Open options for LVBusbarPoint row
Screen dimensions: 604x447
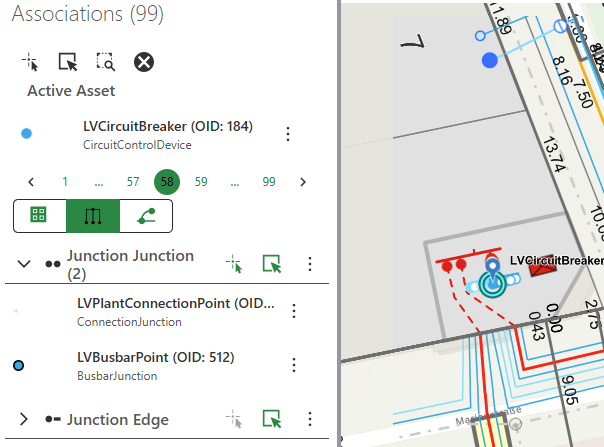coord(294,365)
